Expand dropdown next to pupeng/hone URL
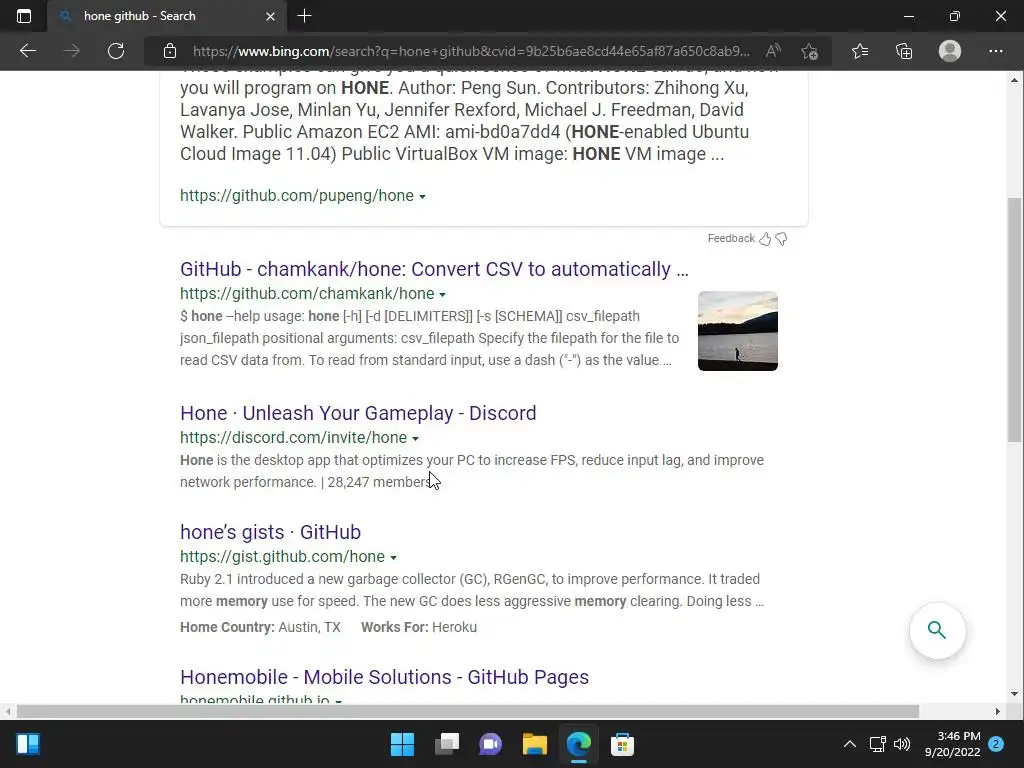This screenshot has width=1024, height=768. (423, 197)
